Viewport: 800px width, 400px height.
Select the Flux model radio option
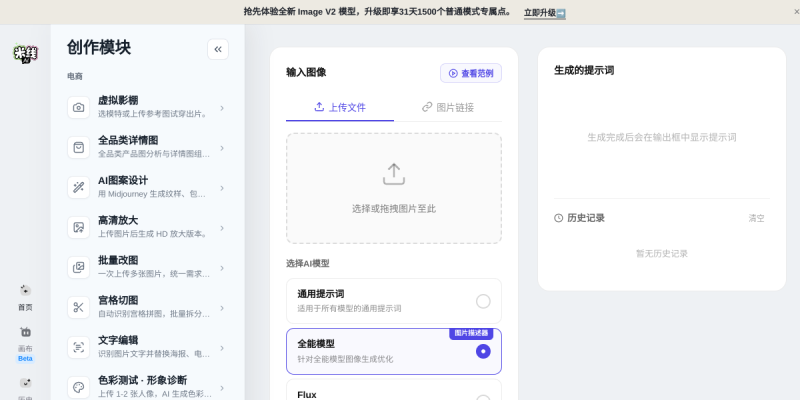coord(483,398)
